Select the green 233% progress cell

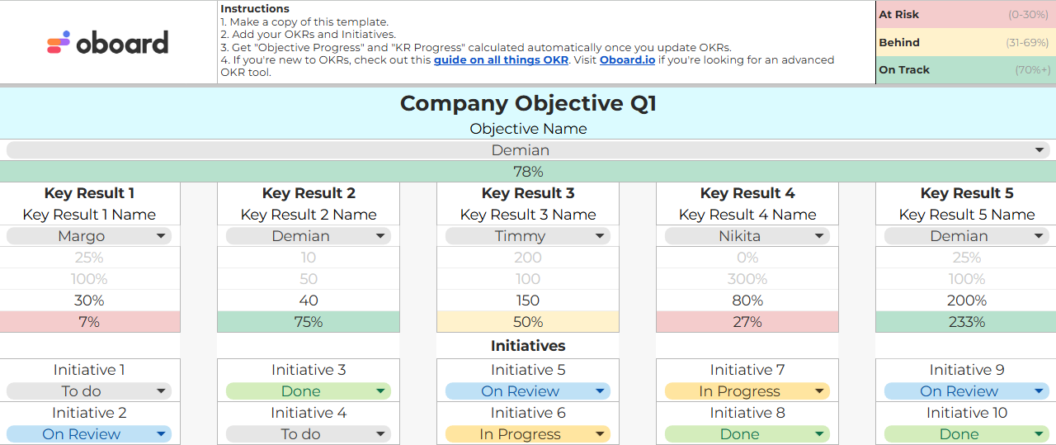click(x=966, y=322)
